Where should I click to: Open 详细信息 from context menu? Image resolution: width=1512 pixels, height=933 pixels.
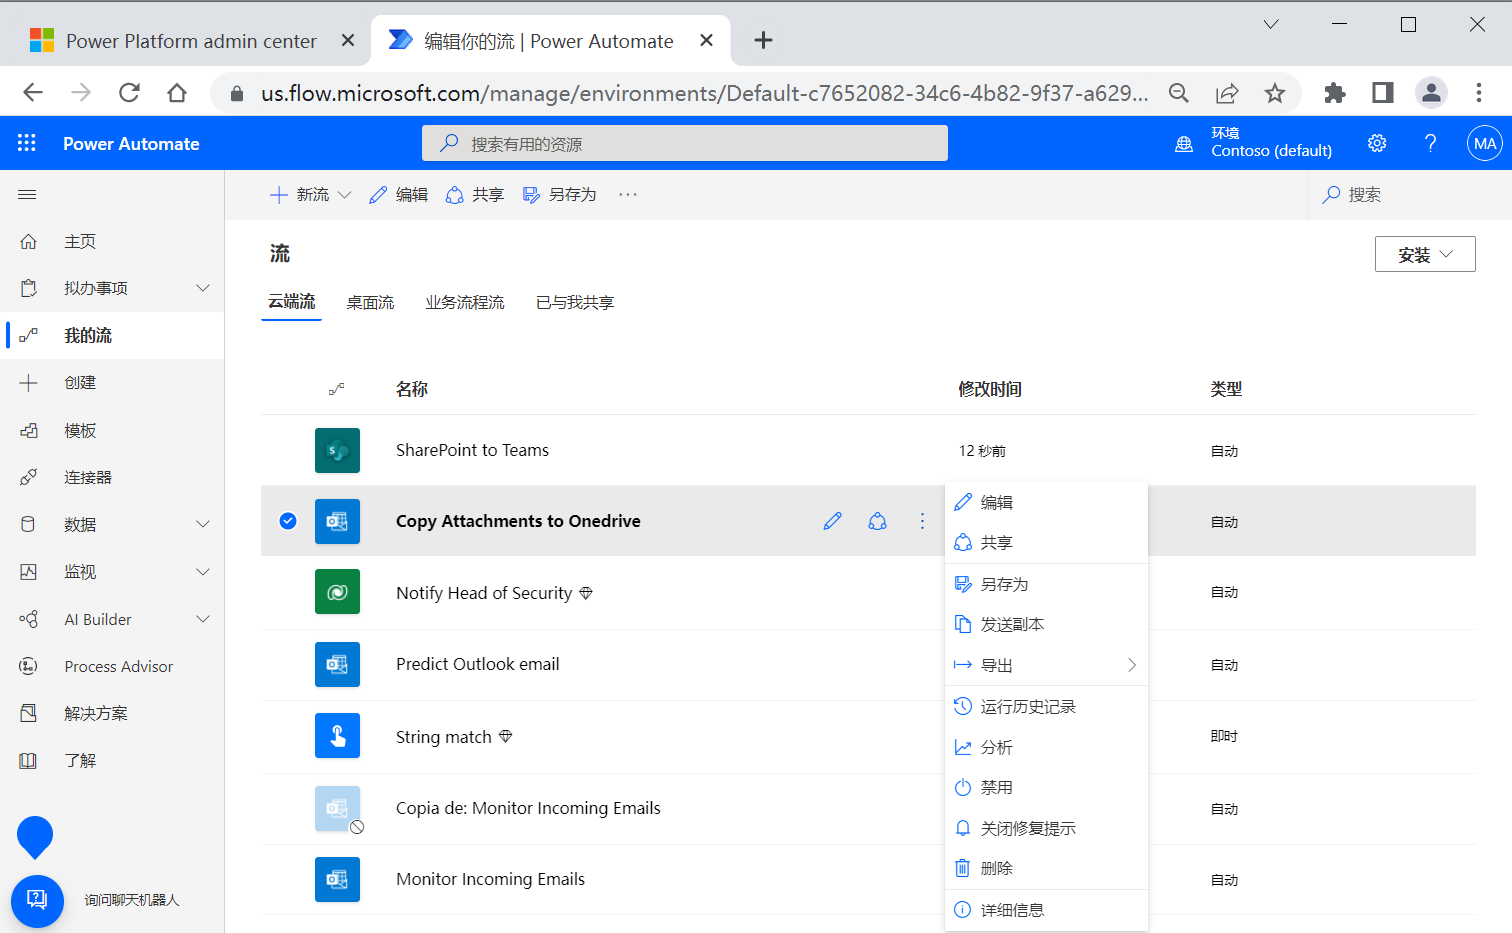(1046, 910)
